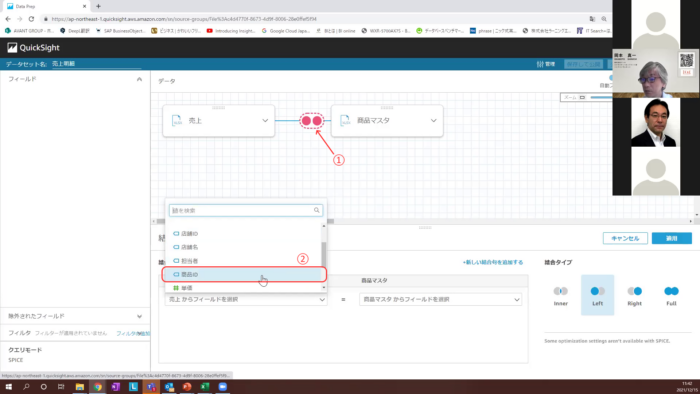This screenshot has height=394, width=700.
Task: Click the QR code in presenter video tile
Action: tap(686, 60)
